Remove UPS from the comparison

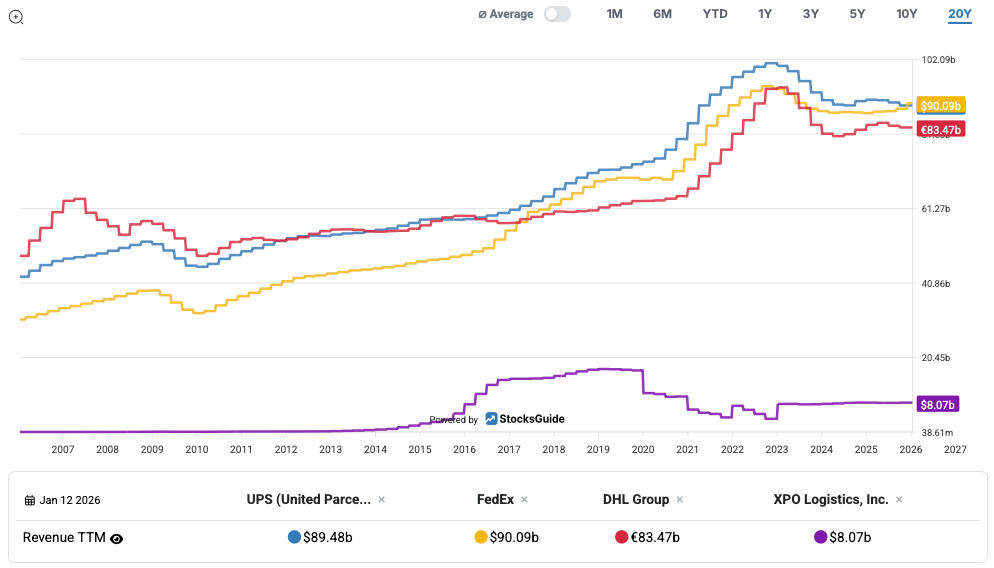pyautogui.click(x=381, y=499)
